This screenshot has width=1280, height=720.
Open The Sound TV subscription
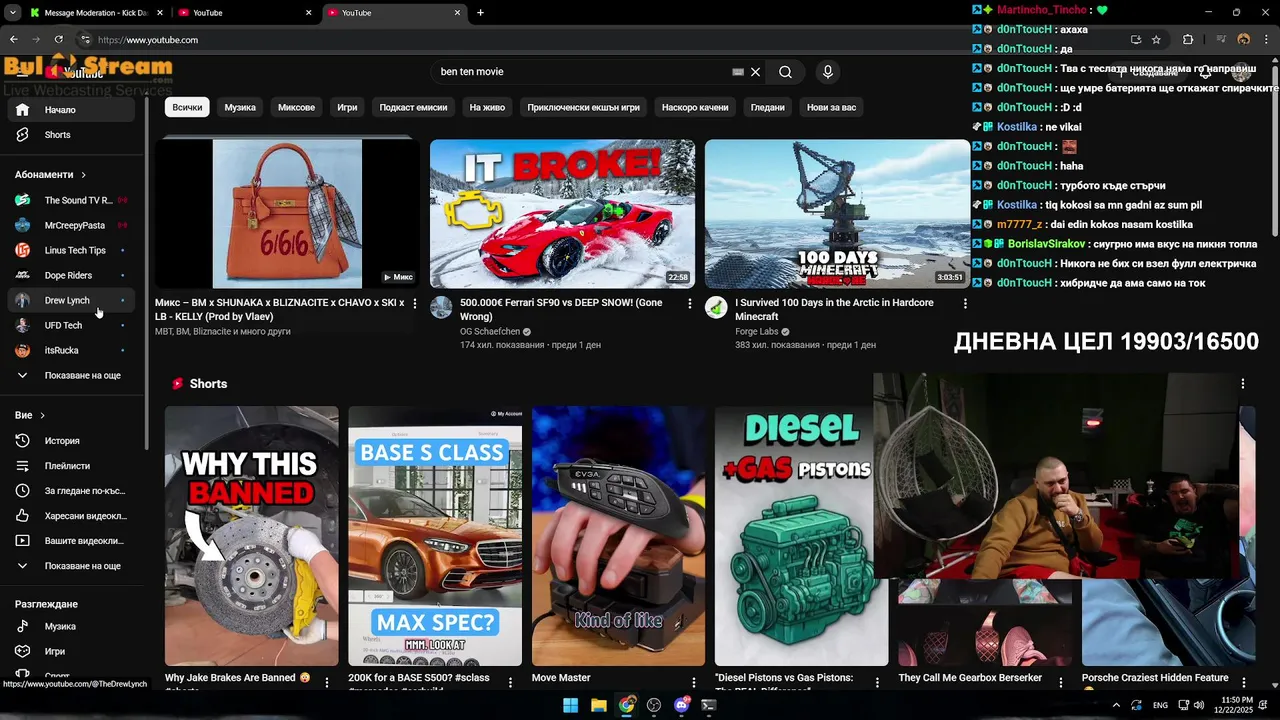[x=71, y=201]
